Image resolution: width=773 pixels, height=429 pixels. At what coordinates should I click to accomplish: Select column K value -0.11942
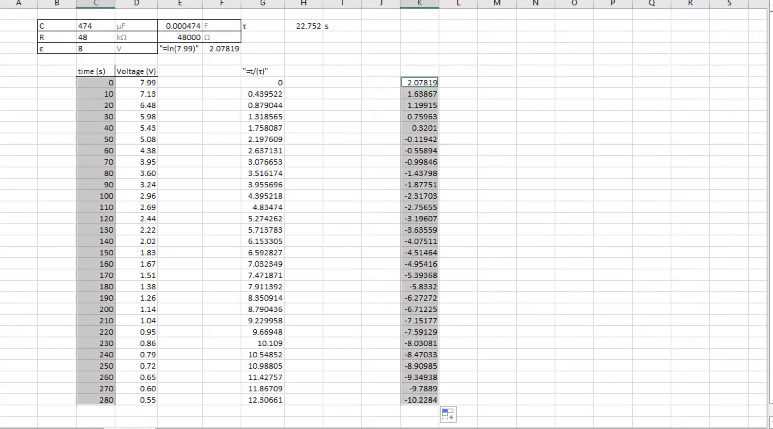click(420, 139)
